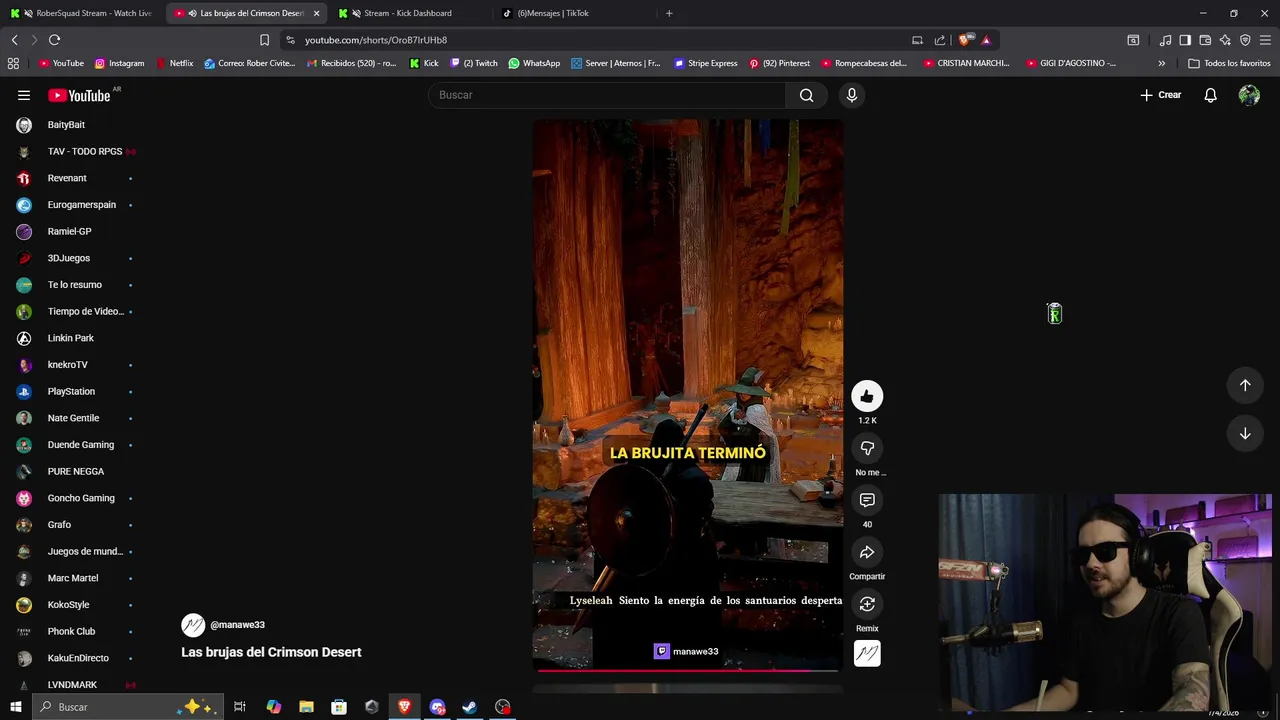Open the Remix option
Screen dimensions: 1280x720
(867, 604)
